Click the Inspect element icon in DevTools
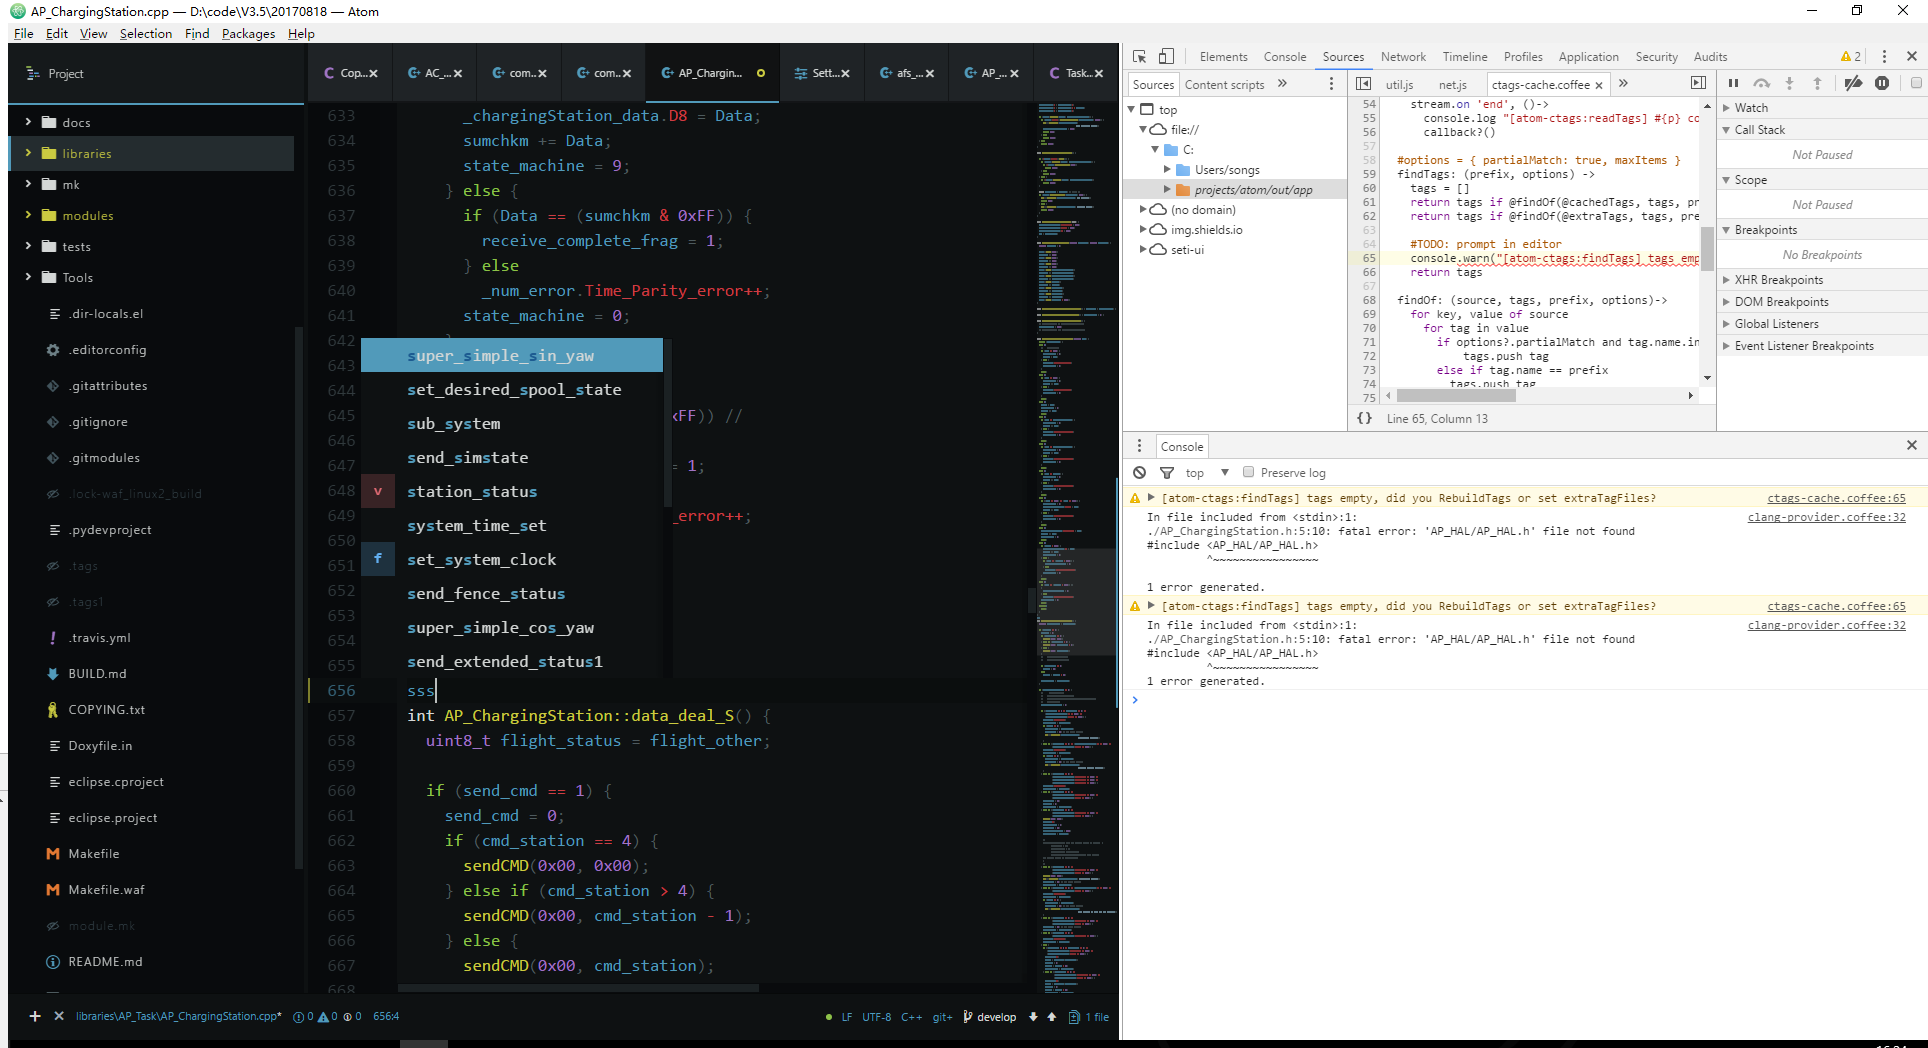 point(1139,56)
